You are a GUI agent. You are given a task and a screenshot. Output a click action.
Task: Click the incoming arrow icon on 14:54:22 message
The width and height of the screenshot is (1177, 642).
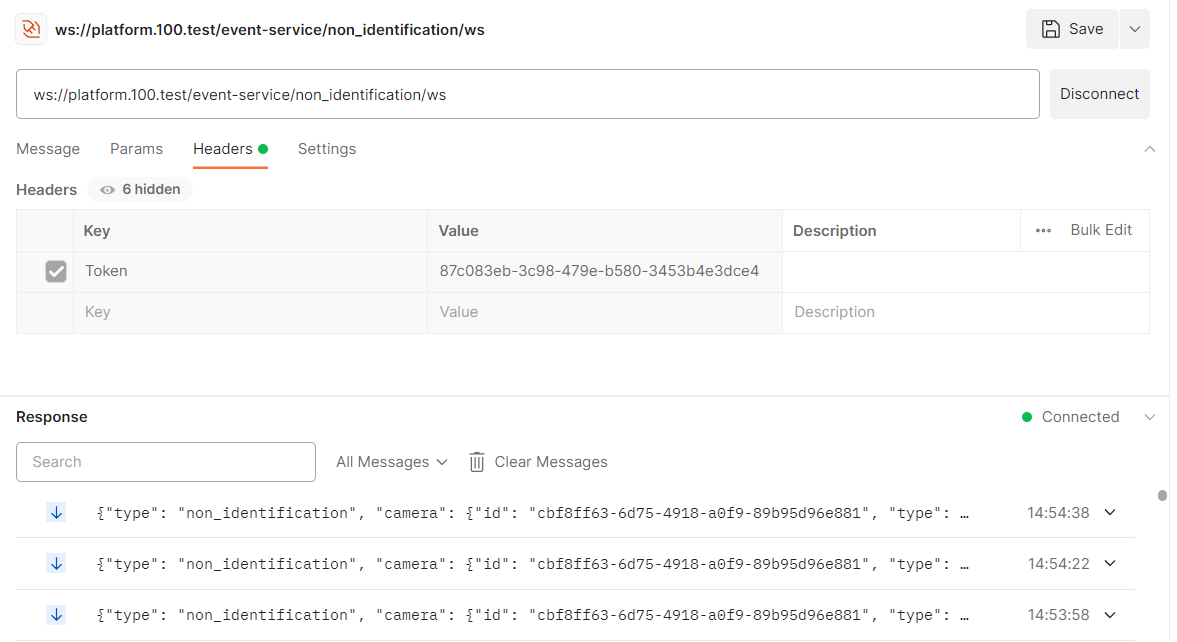coord(56,563)
